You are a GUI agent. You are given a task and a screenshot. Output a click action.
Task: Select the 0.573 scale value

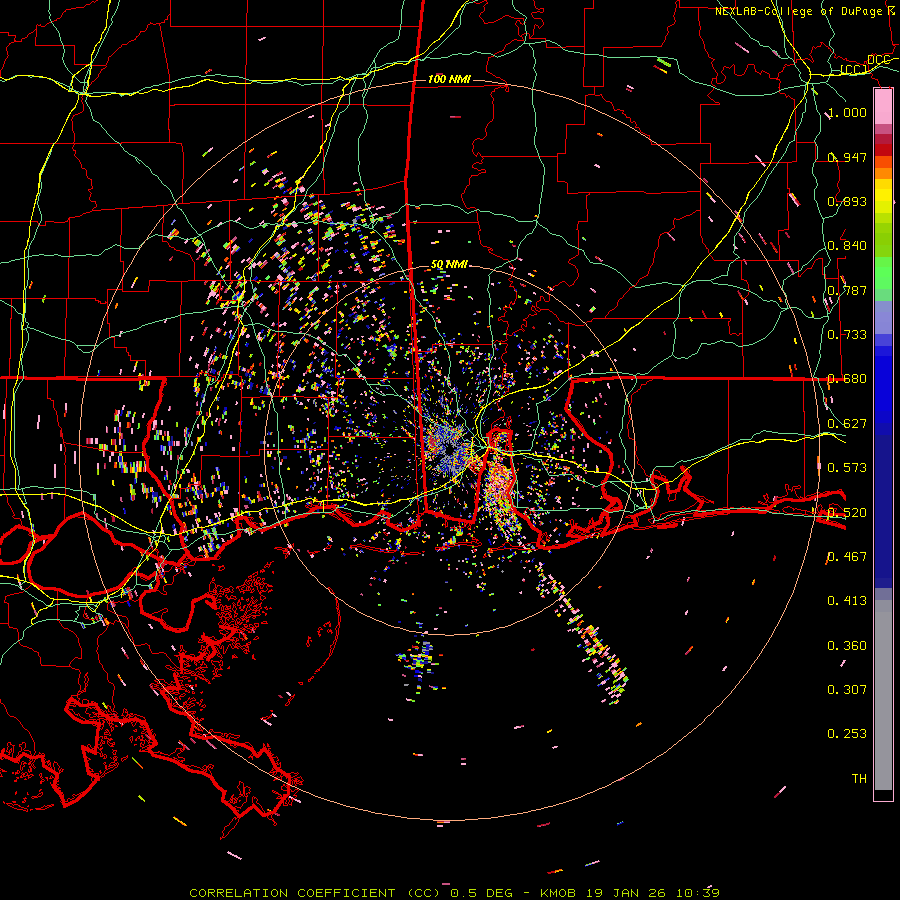[x=847, y=468]
